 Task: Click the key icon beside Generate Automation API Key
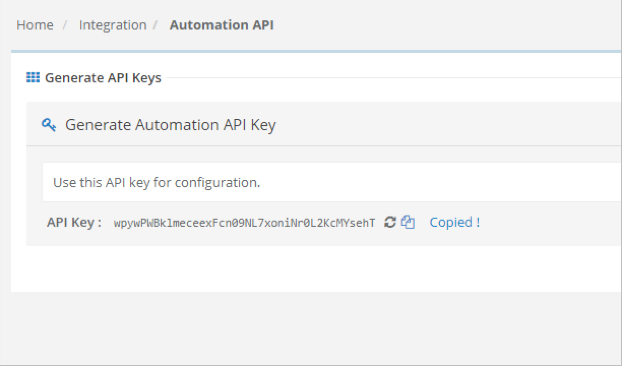tap(49, 125)
